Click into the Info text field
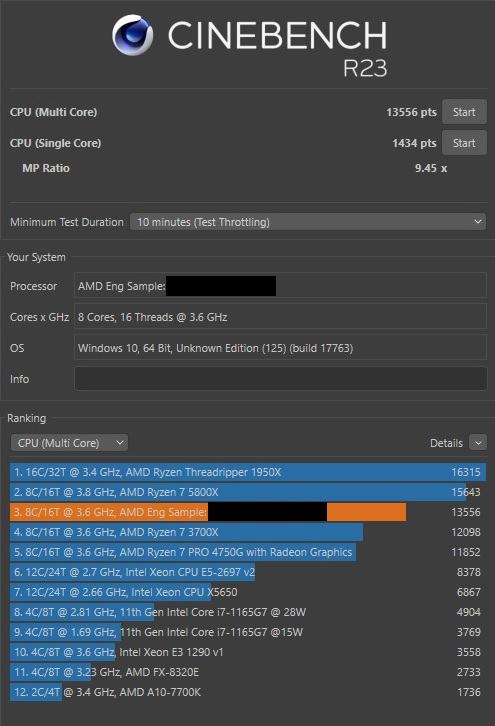Image resolution: width=495 pixels, height=726 pixels. click(x=280, y=379)
